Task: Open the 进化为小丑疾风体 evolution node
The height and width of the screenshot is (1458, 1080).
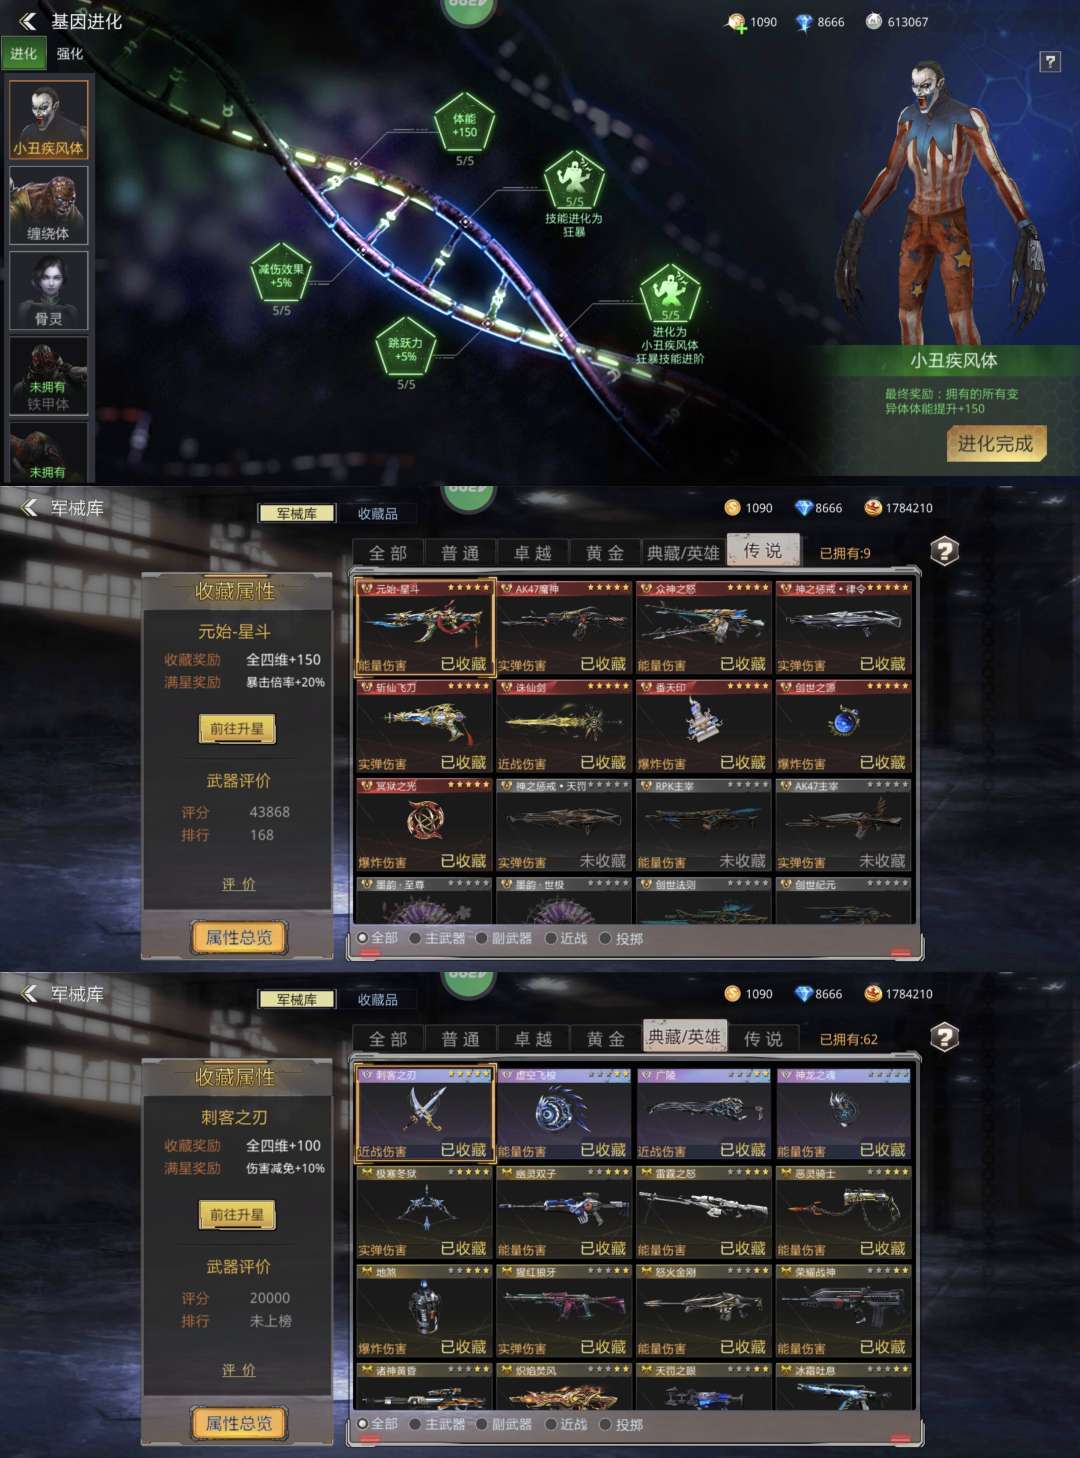Action: (x=670, y=293)
